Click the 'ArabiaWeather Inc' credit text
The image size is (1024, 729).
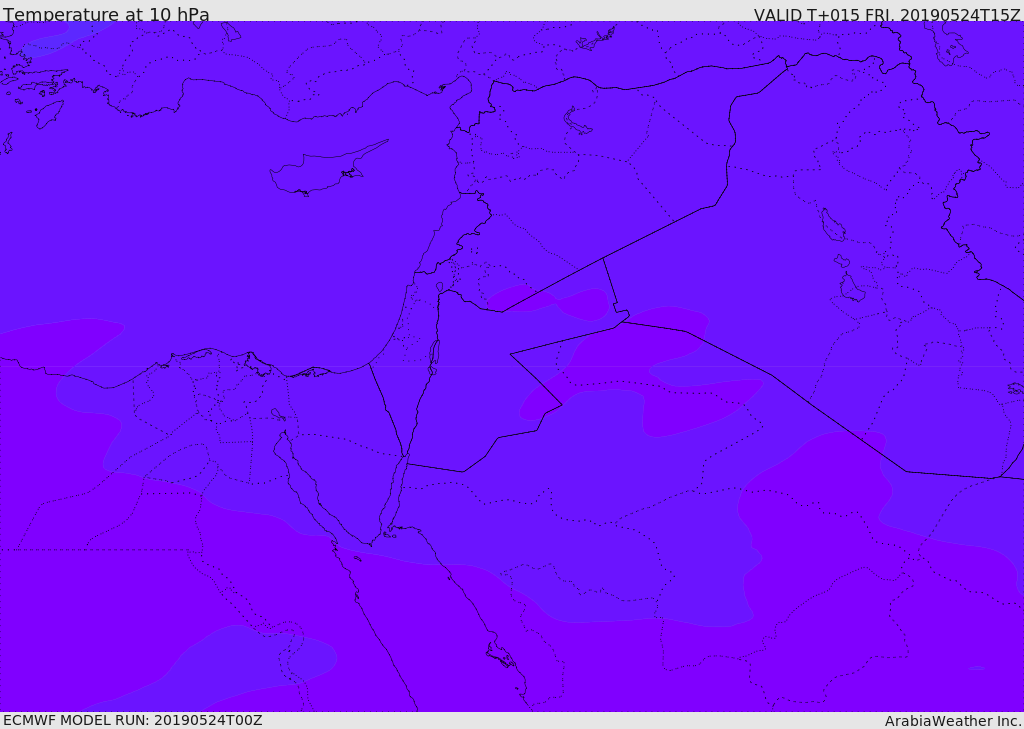coord(953,721)
